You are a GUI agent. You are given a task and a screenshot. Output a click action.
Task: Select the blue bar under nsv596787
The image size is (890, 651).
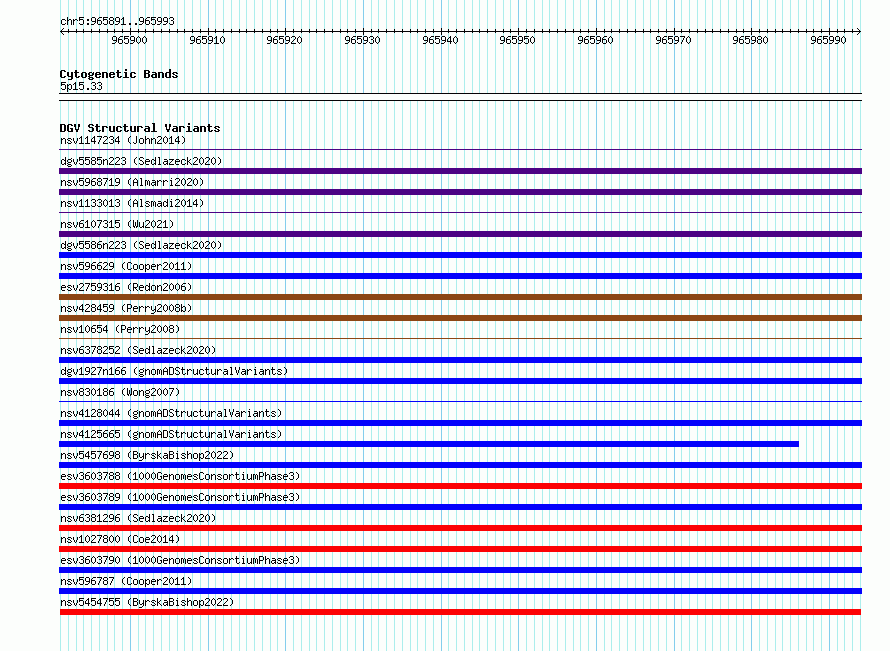[460, 591]
